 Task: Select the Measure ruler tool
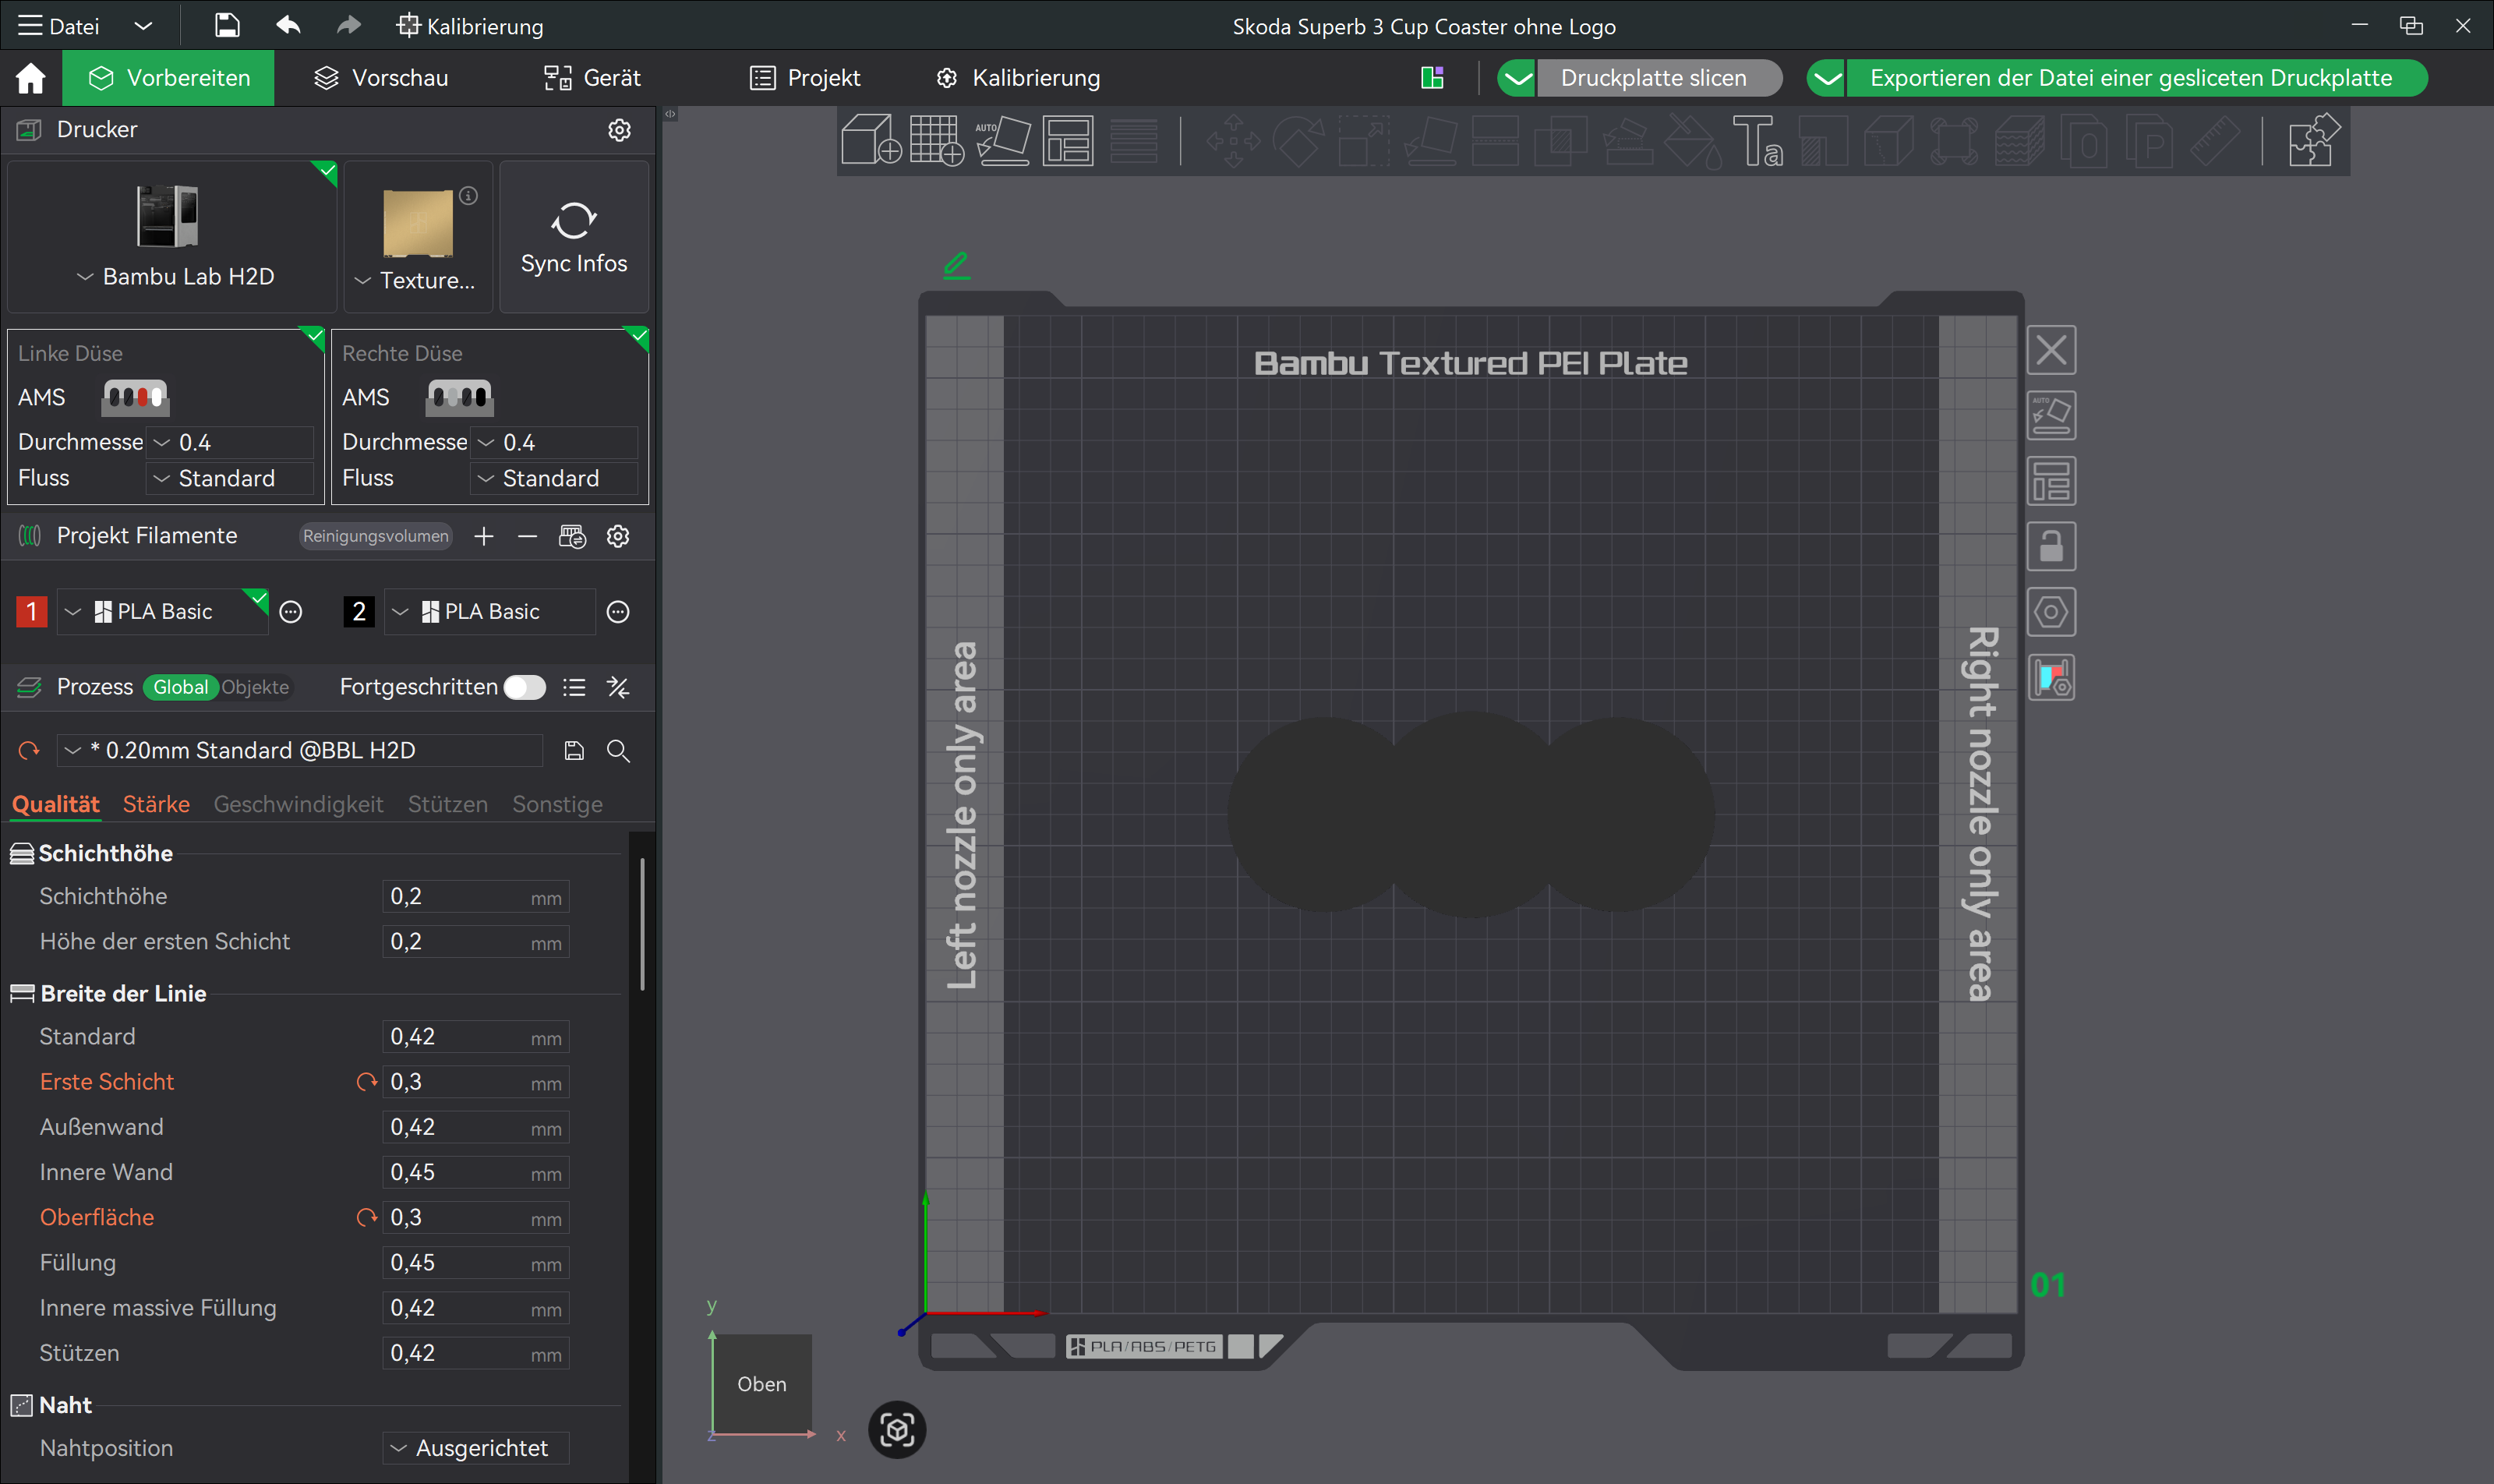(2216, 140)
